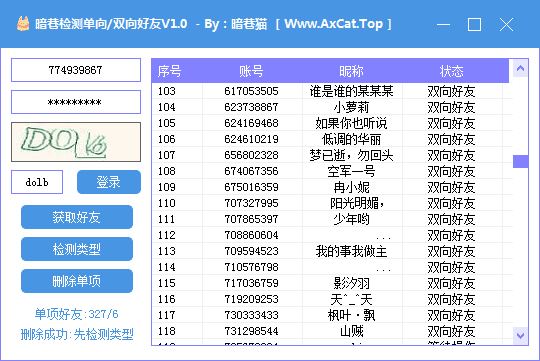Image resolution: width=540 pixels, height=361 pixels.
Task: Click the account number input field
Action: (76, 70)
